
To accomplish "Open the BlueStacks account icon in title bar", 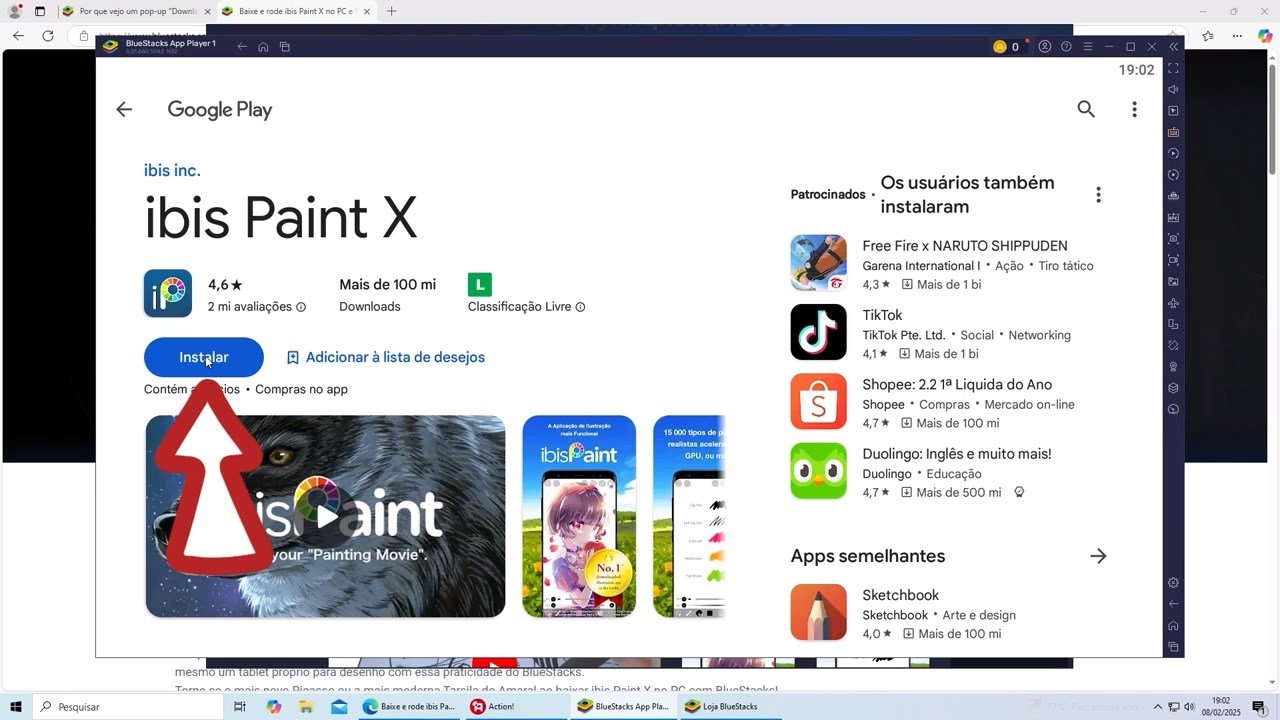I will click(x=1045, y=46).
